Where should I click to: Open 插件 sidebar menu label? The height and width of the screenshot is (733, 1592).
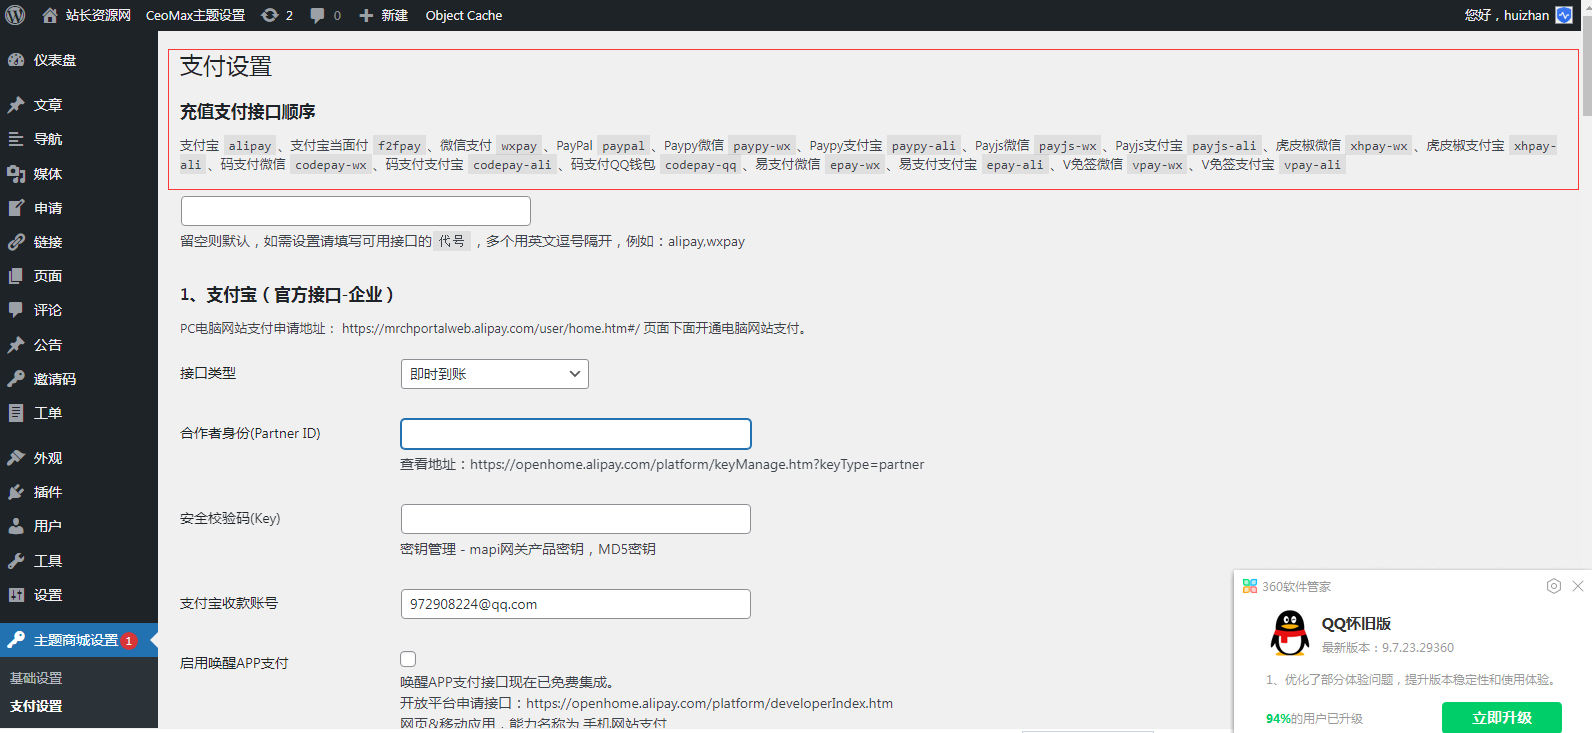coord(48,492)
